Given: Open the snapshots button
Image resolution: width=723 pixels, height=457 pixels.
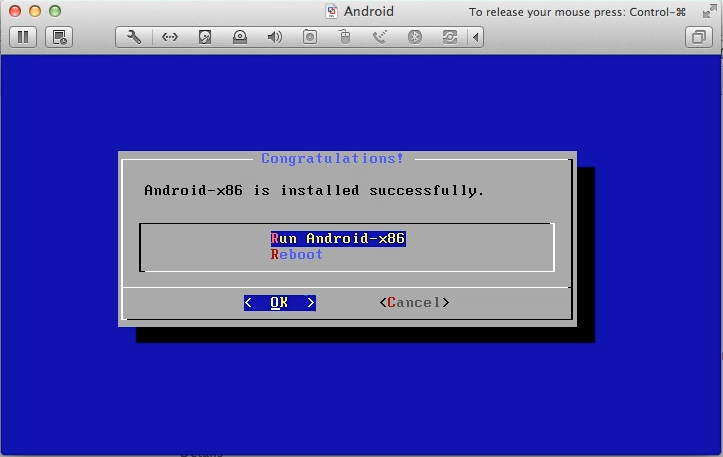Looking at the screenshot, I should (x=59, y=37).
